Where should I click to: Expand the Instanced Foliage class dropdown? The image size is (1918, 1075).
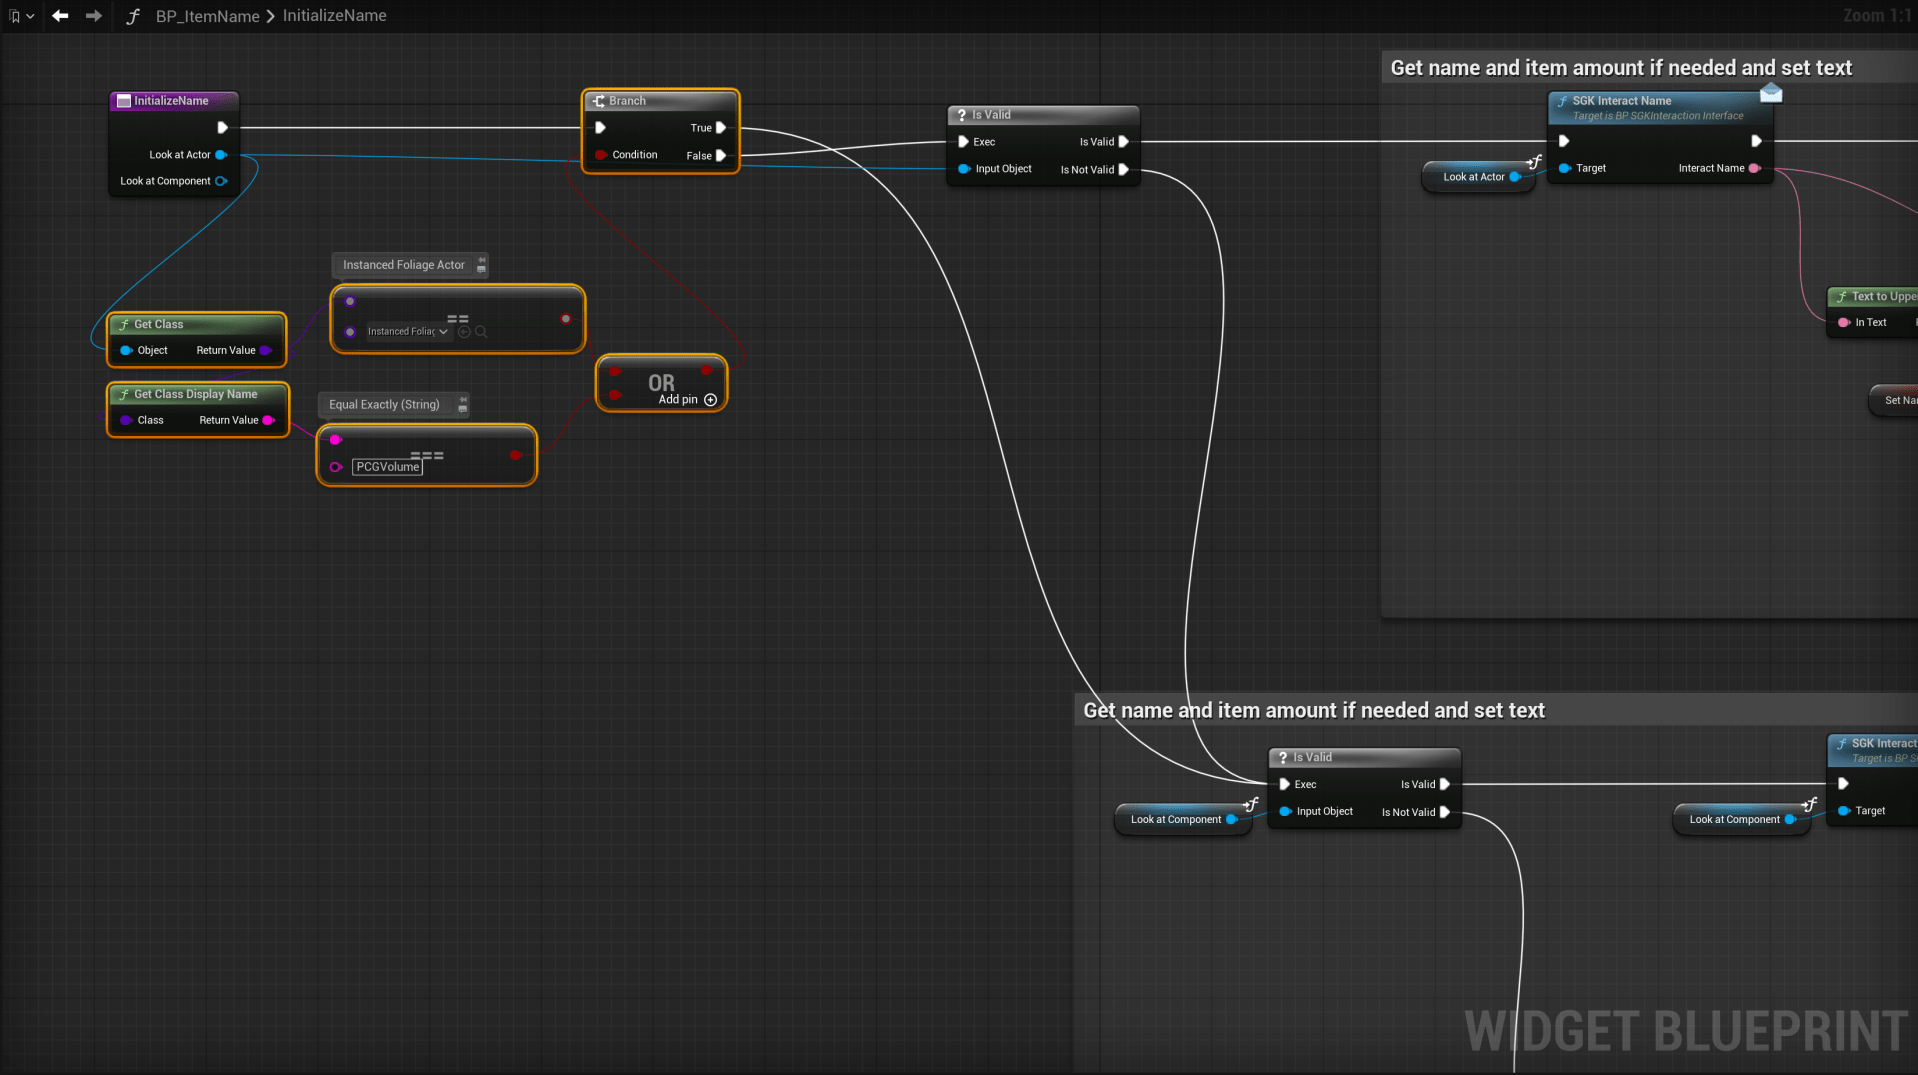tap(443, 332)
